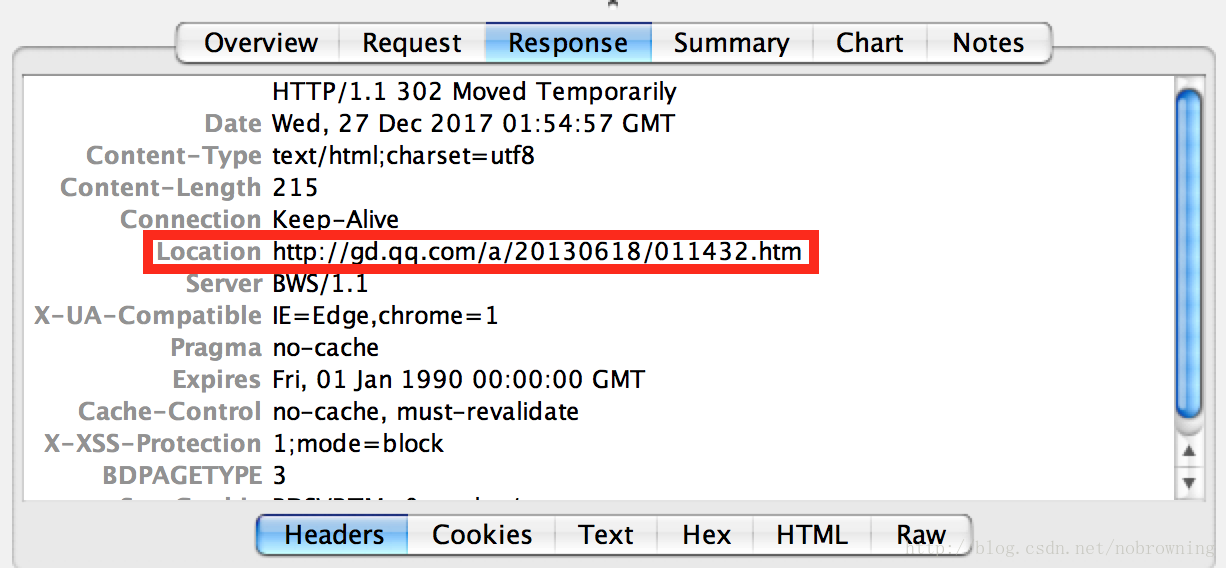This screenshot has height=568, width=1226.
Task: Open the Notes tab
Action: (988, 43)
